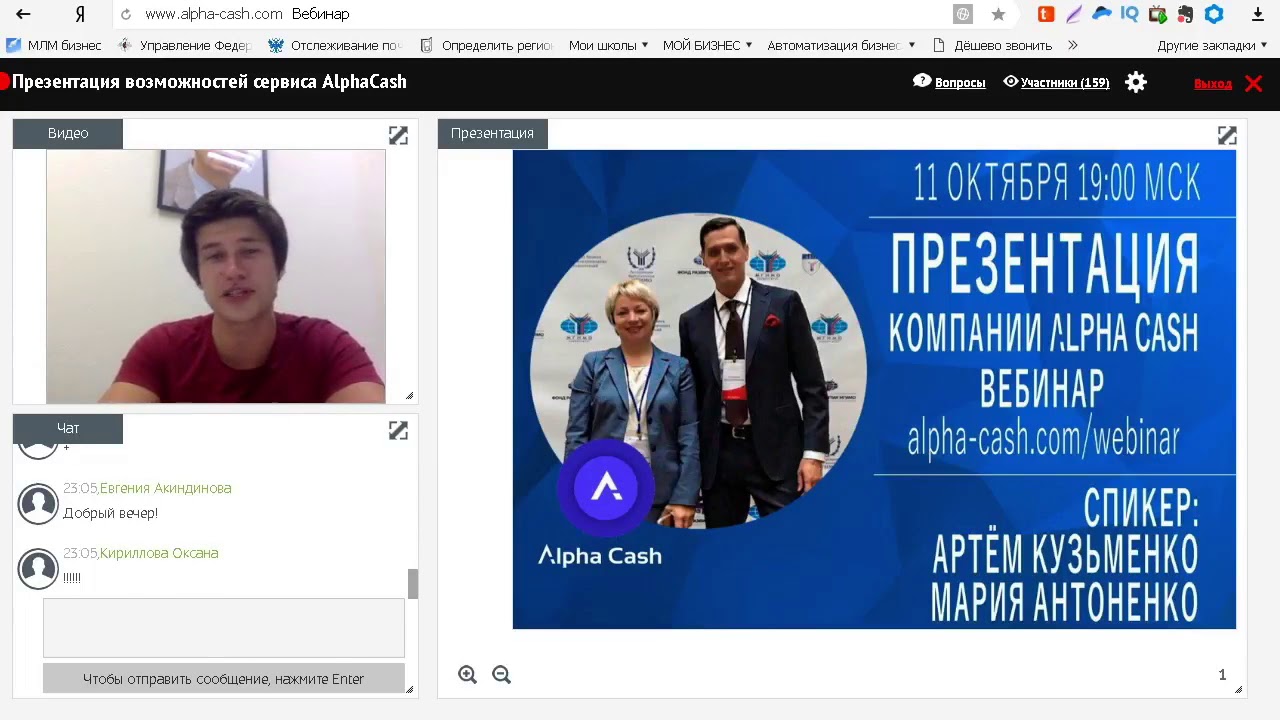Click Кириллова Оксана avatar icon
The width and height of the screenshot is (1280, 720).
(x=38, y=569)
